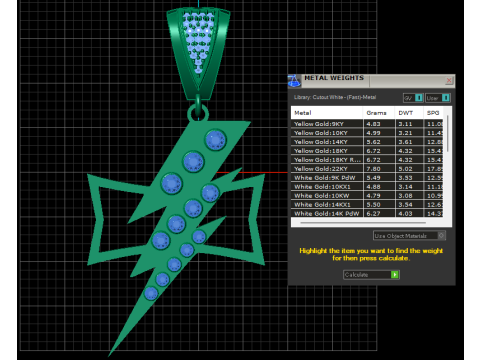Select the Yellow Gold:14KY row

[x=367, y=142]
